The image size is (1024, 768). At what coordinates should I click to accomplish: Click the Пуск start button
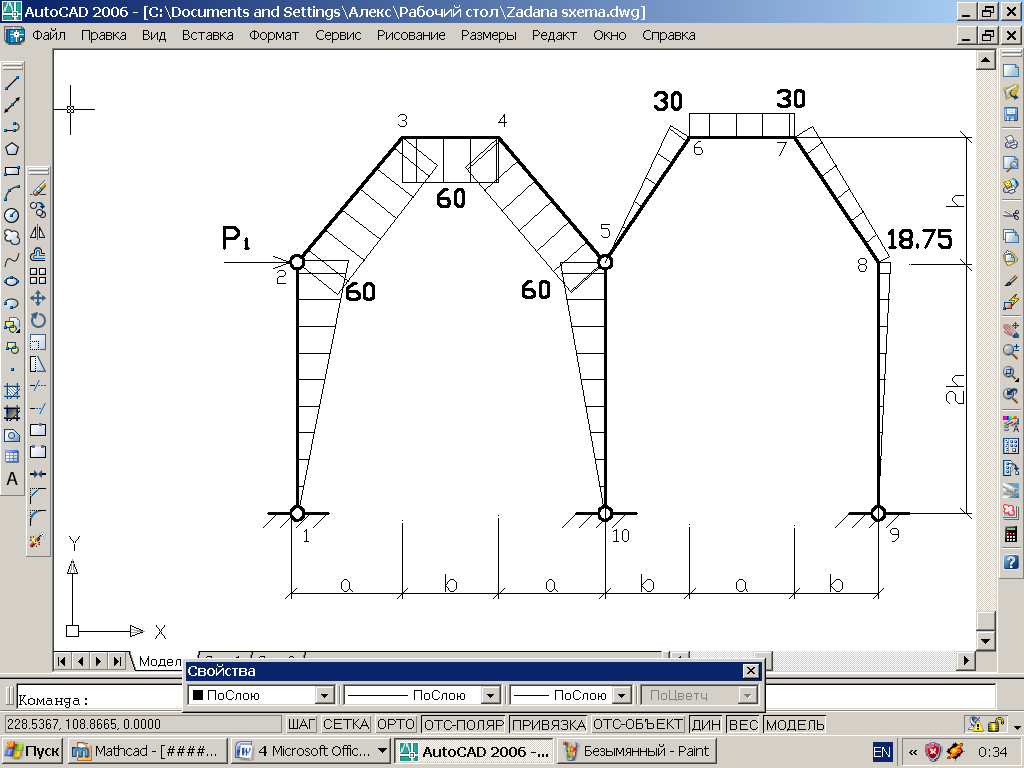tap(33, 751)
